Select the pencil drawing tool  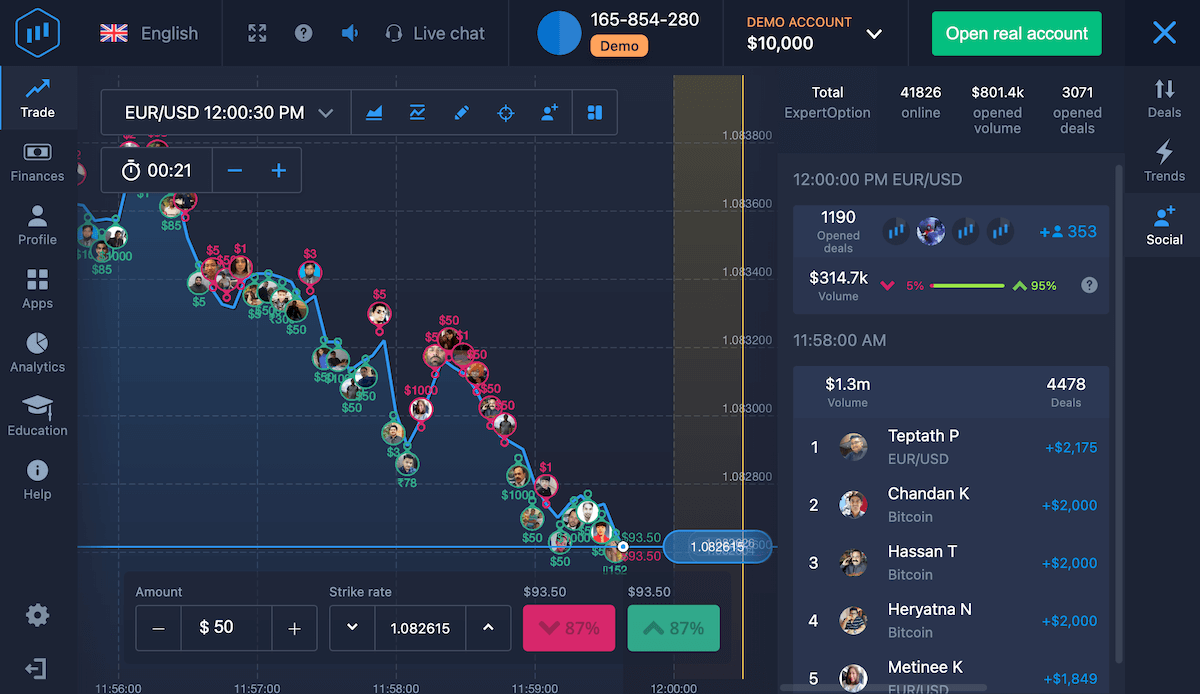461,113
